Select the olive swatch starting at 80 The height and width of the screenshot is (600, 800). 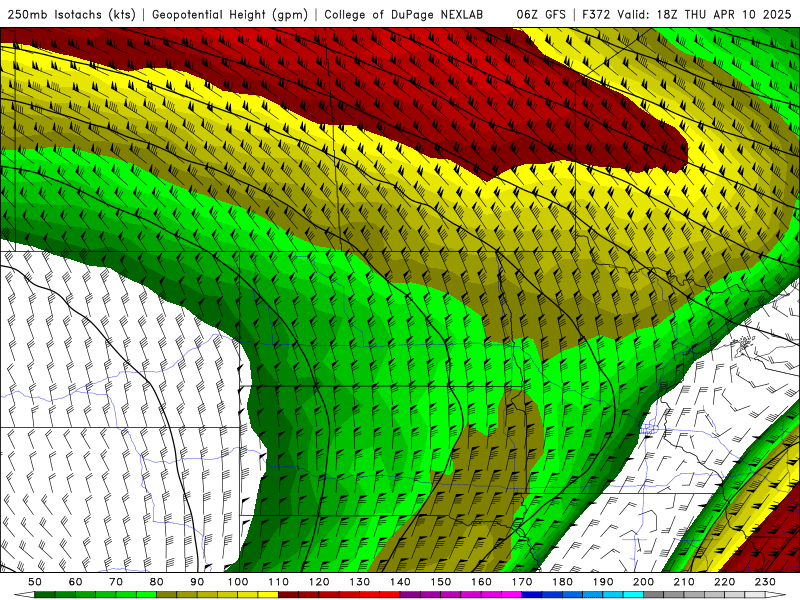click(166, 595)
